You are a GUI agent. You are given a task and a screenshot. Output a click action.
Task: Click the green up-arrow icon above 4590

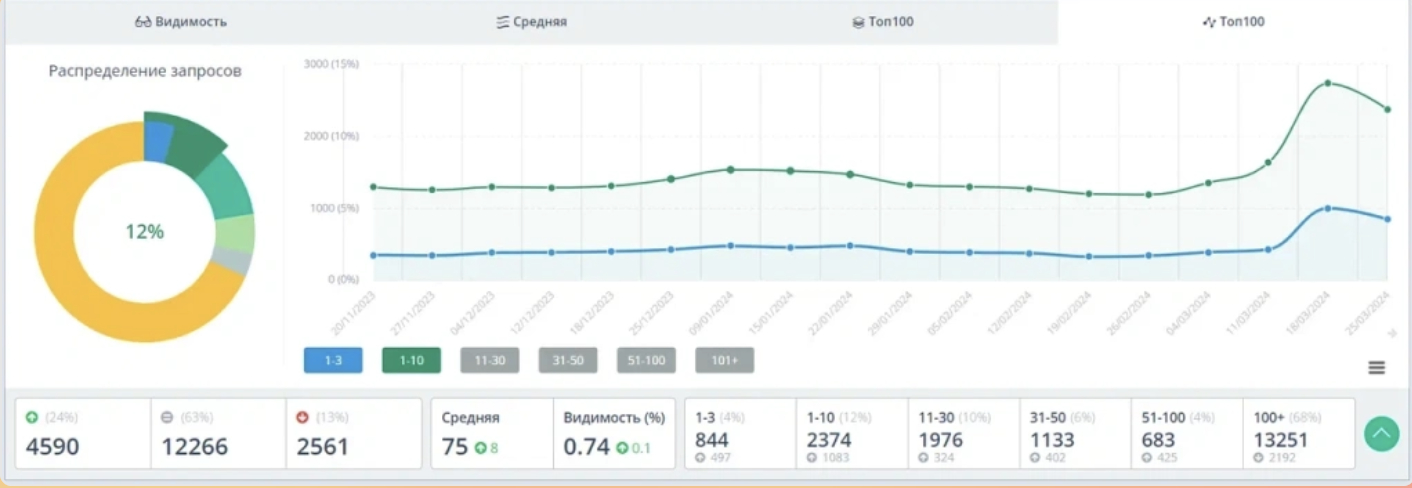click(x=31, y=417)
